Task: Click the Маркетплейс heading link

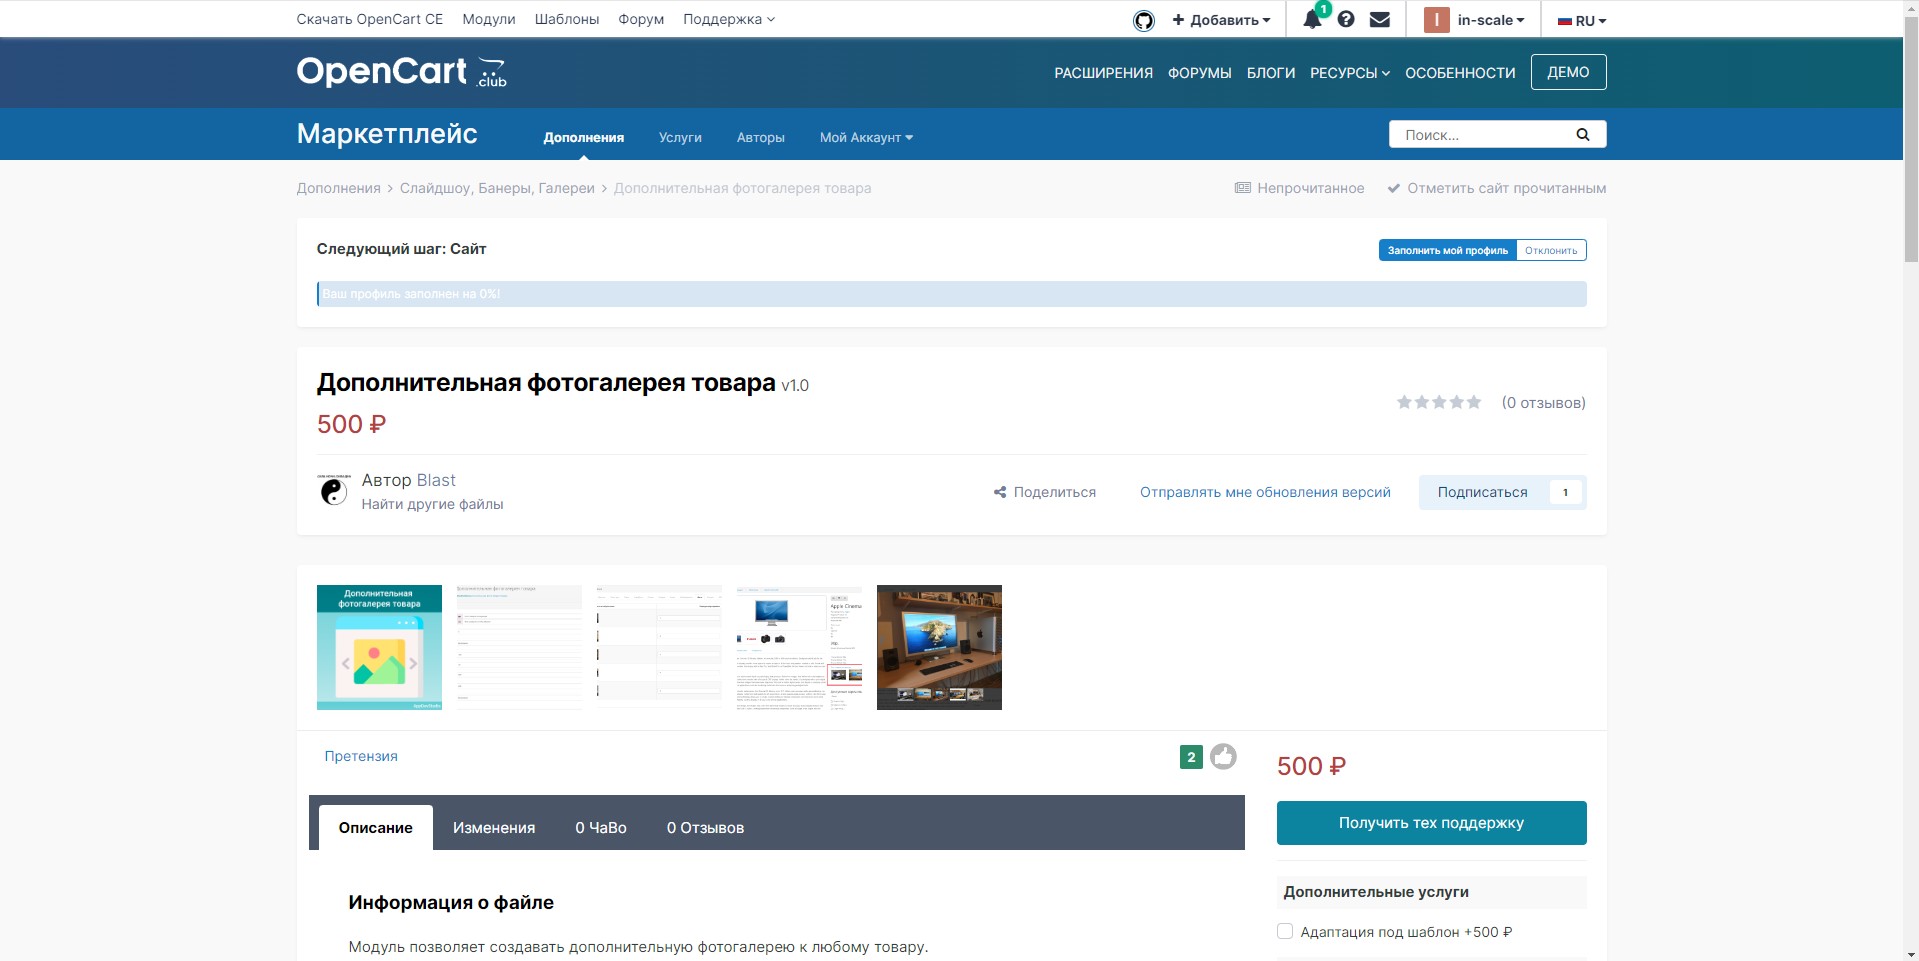Action: [387, 134]
